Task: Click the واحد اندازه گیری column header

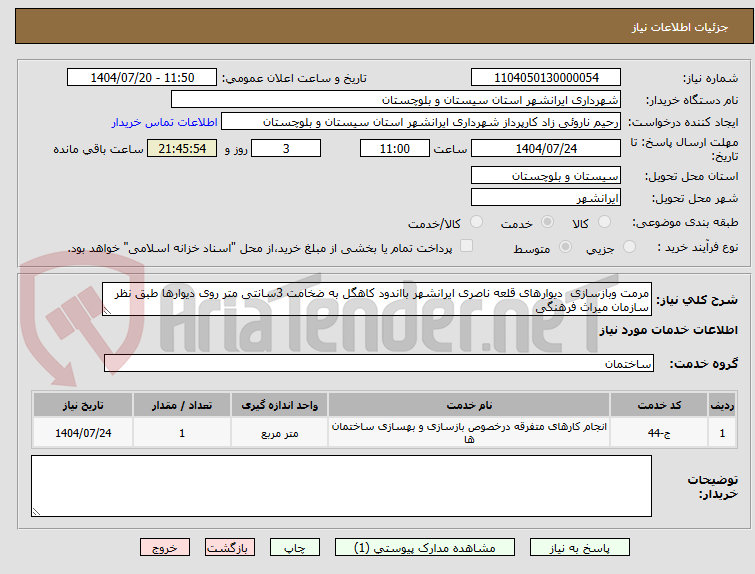Action: pyautogui.click(x=280, y=405)
